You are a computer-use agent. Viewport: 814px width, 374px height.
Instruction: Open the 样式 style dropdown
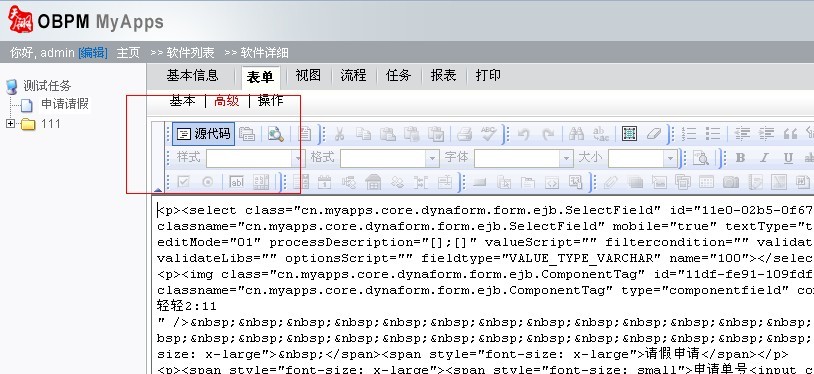pyautogui.click(x=255, y=158)
